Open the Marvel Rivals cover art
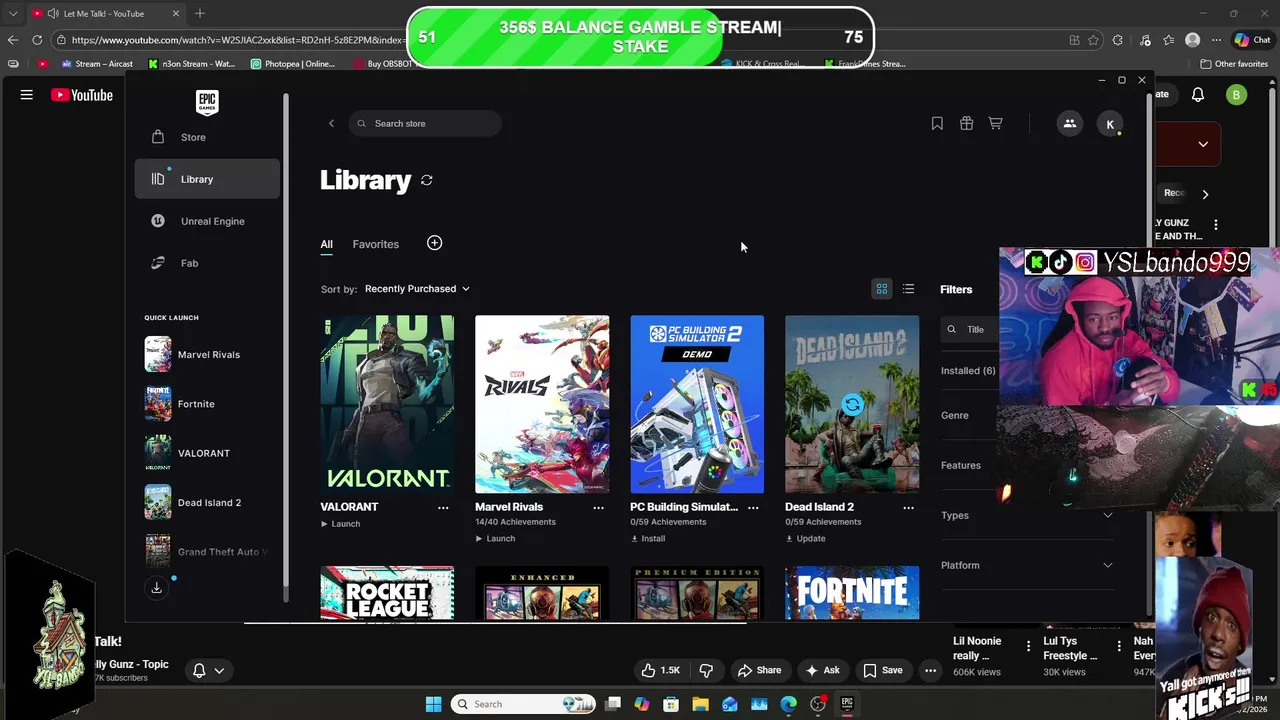Viewport: 1280px width, 720px height. (542, 404)
